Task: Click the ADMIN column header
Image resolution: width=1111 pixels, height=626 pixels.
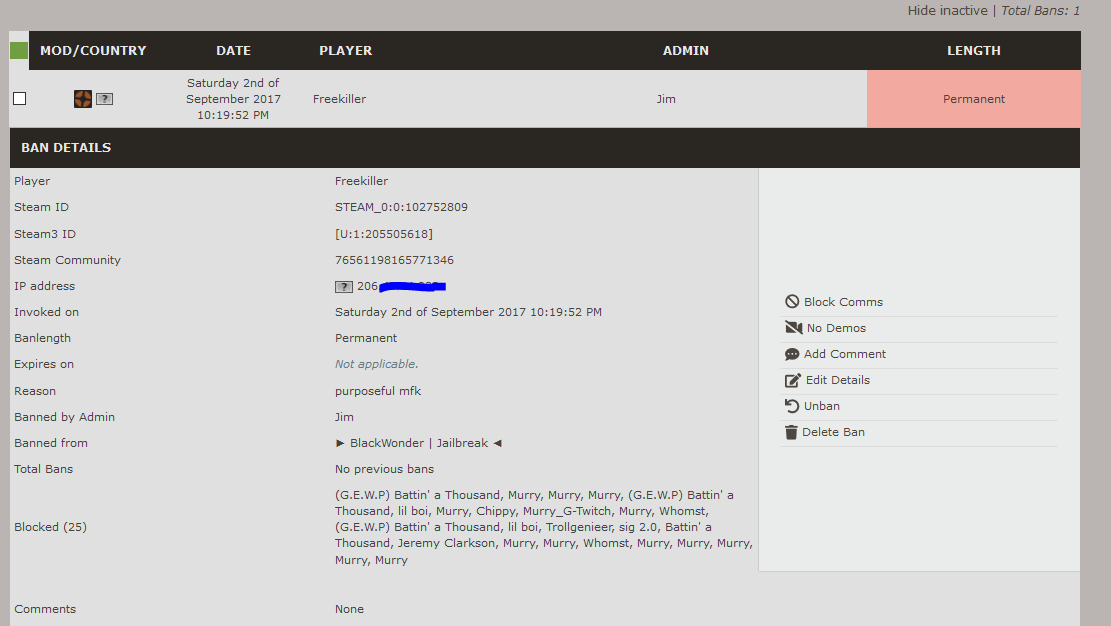Action: [x=685, y=50]
